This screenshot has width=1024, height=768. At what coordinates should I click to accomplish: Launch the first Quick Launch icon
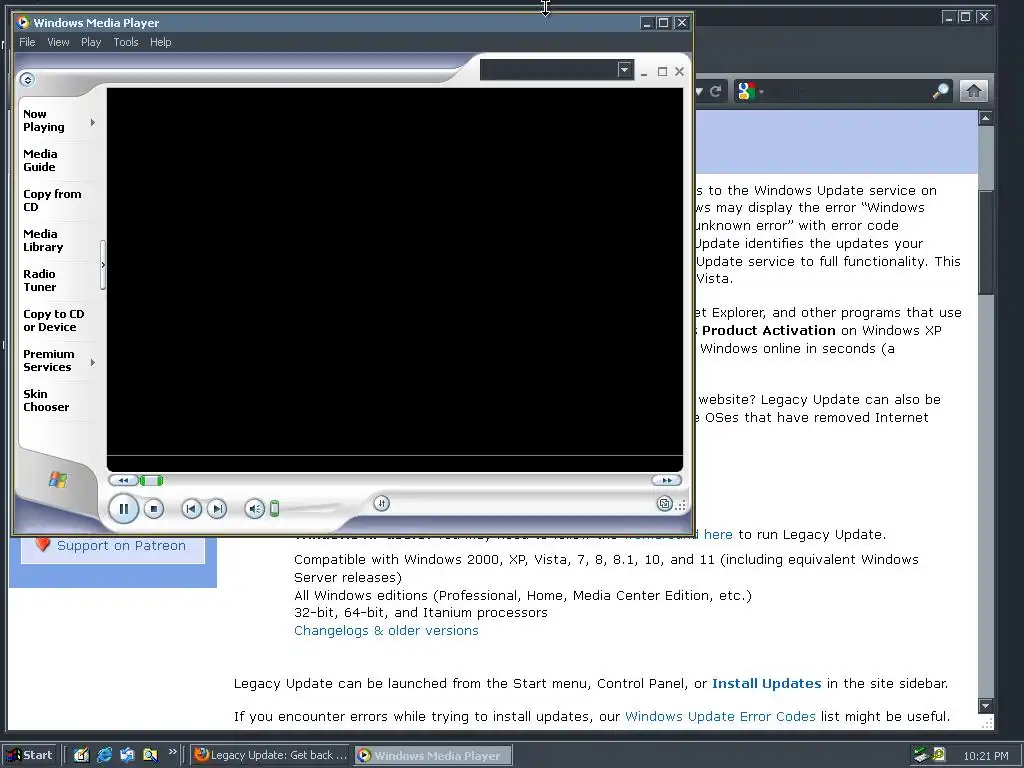(x=81, y=755)
